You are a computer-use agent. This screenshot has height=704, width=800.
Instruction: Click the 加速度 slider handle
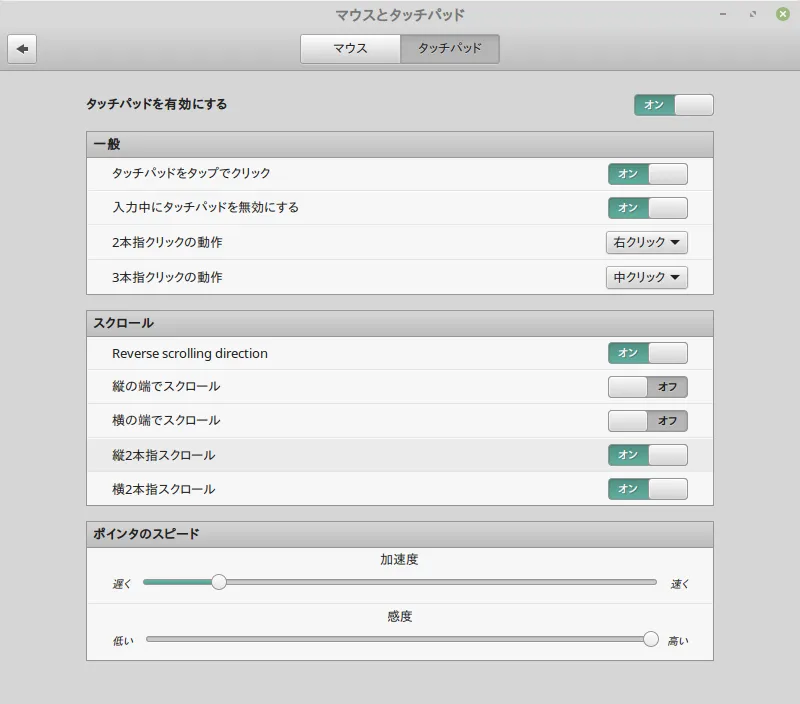[219, 581]
